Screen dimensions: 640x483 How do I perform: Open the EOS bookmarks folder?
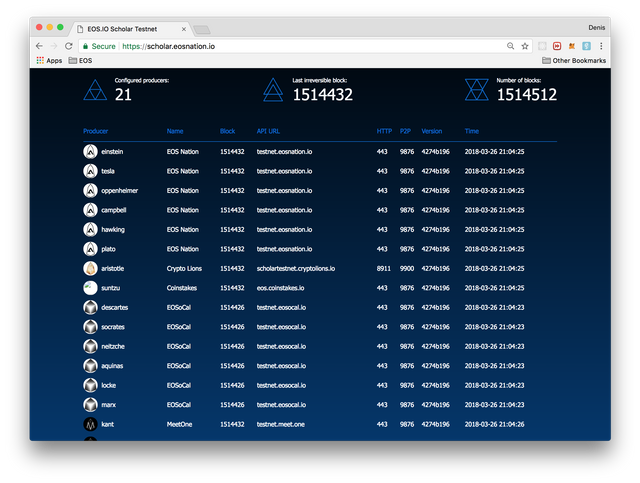(80, 60)
